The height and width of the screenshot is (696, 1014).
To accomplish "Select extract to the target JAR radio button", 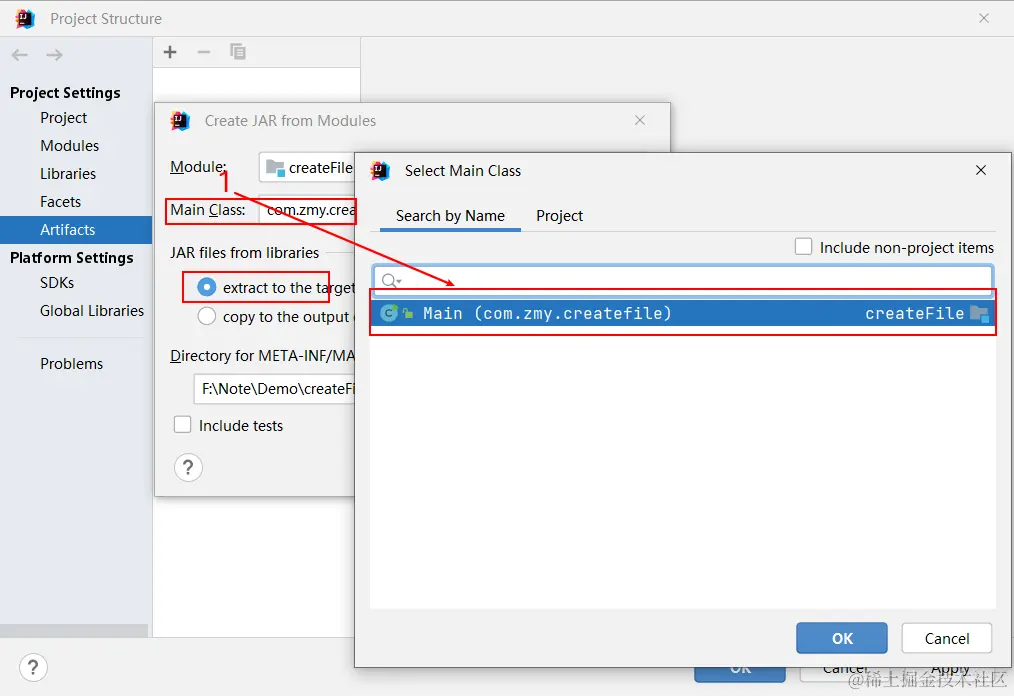I will (206, 287).
